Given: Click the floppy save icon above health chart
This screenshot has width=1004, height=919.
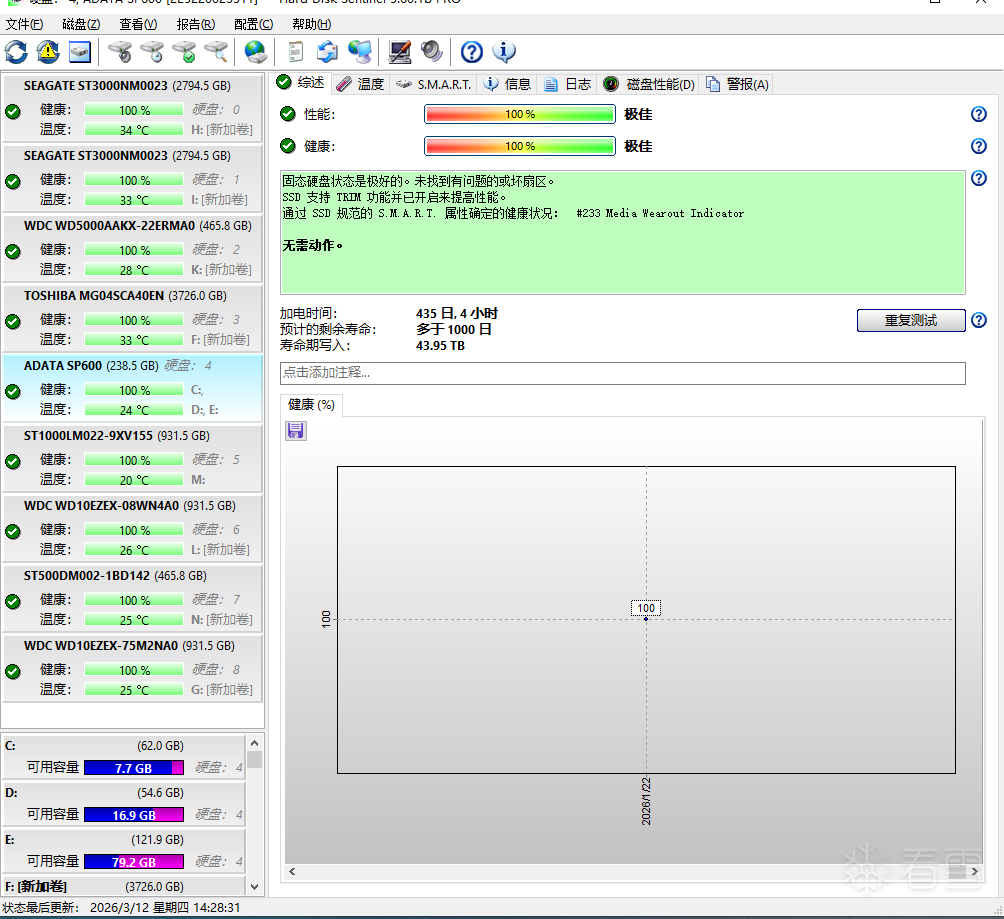Looking at the screenshot, I should 296,430.
